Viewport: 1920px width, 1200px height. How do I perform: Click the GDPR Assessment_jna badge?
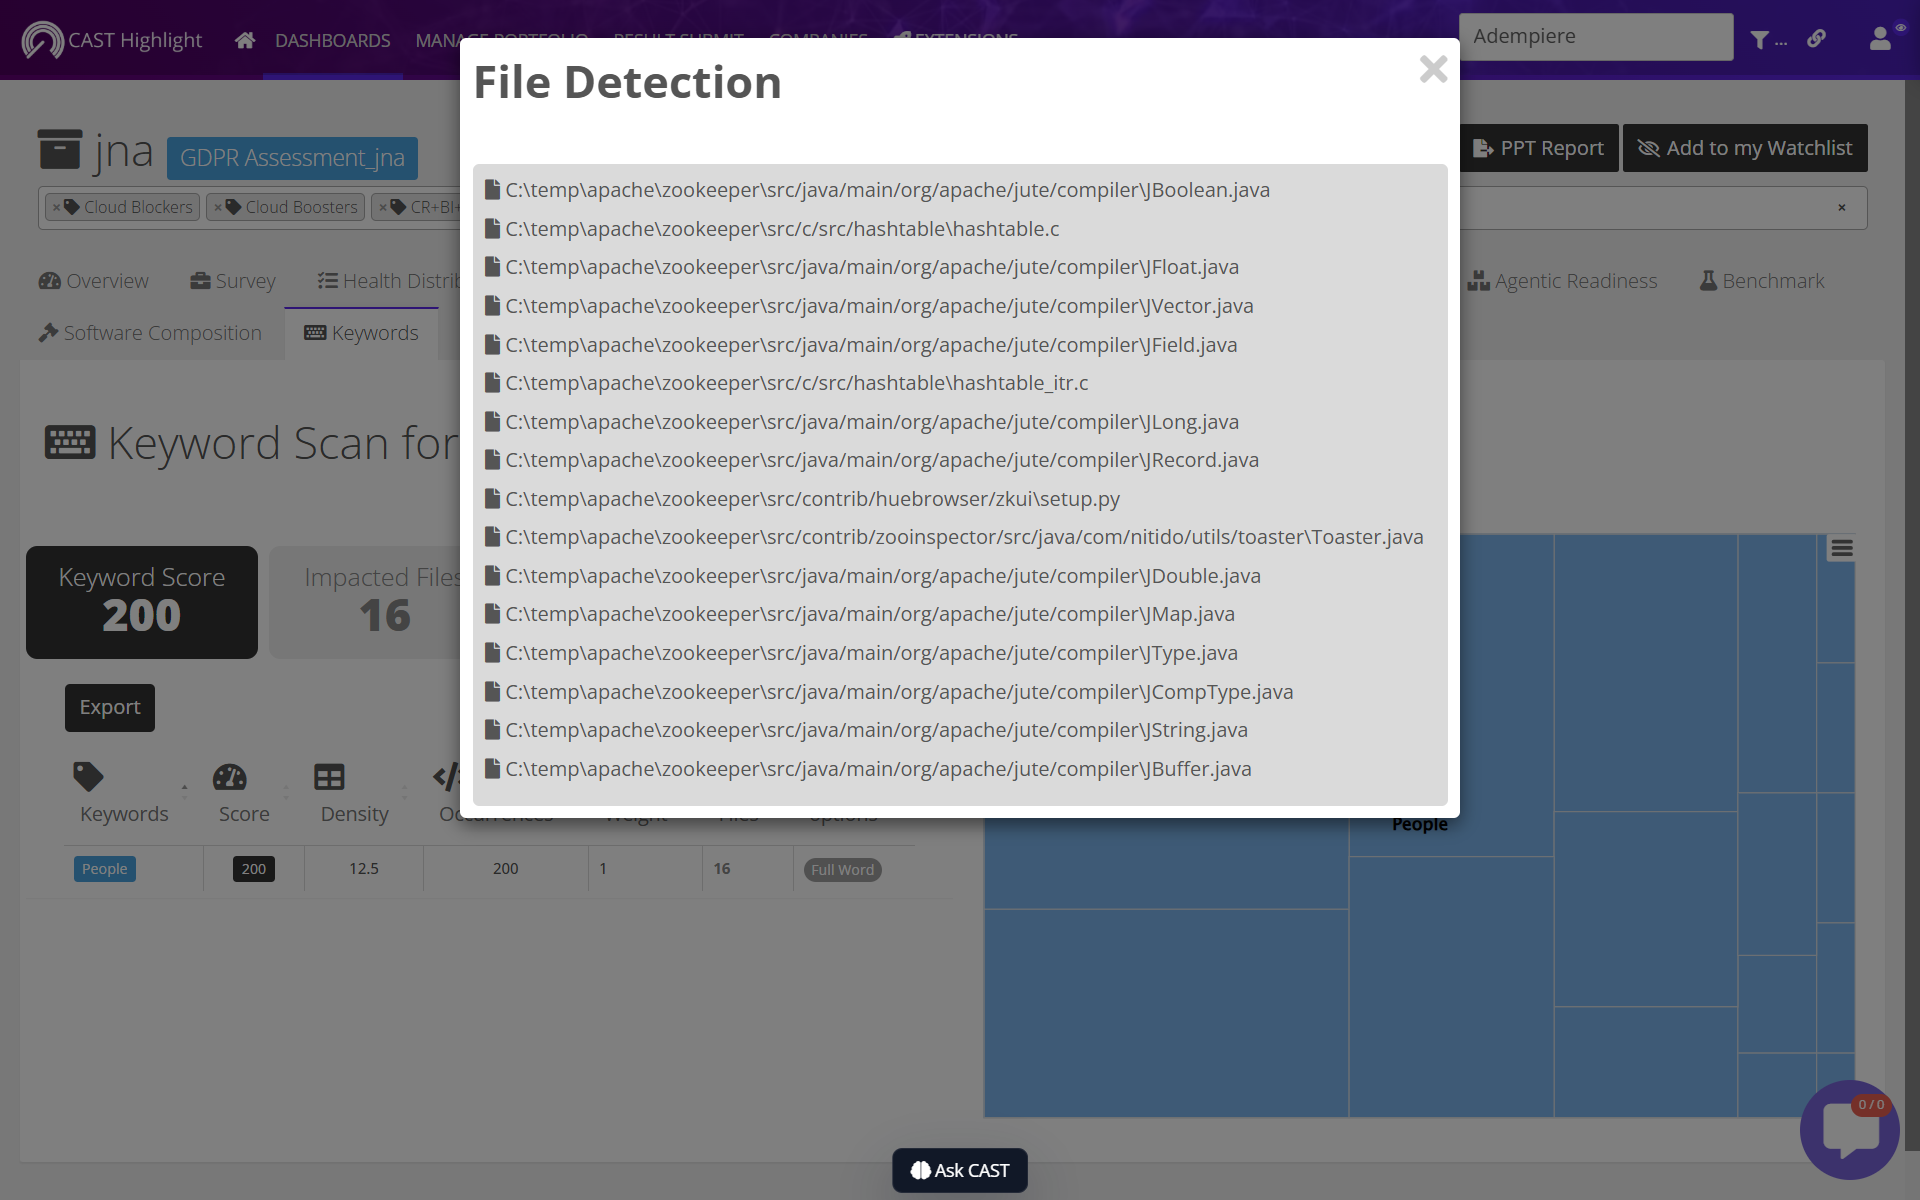(292, 158)
